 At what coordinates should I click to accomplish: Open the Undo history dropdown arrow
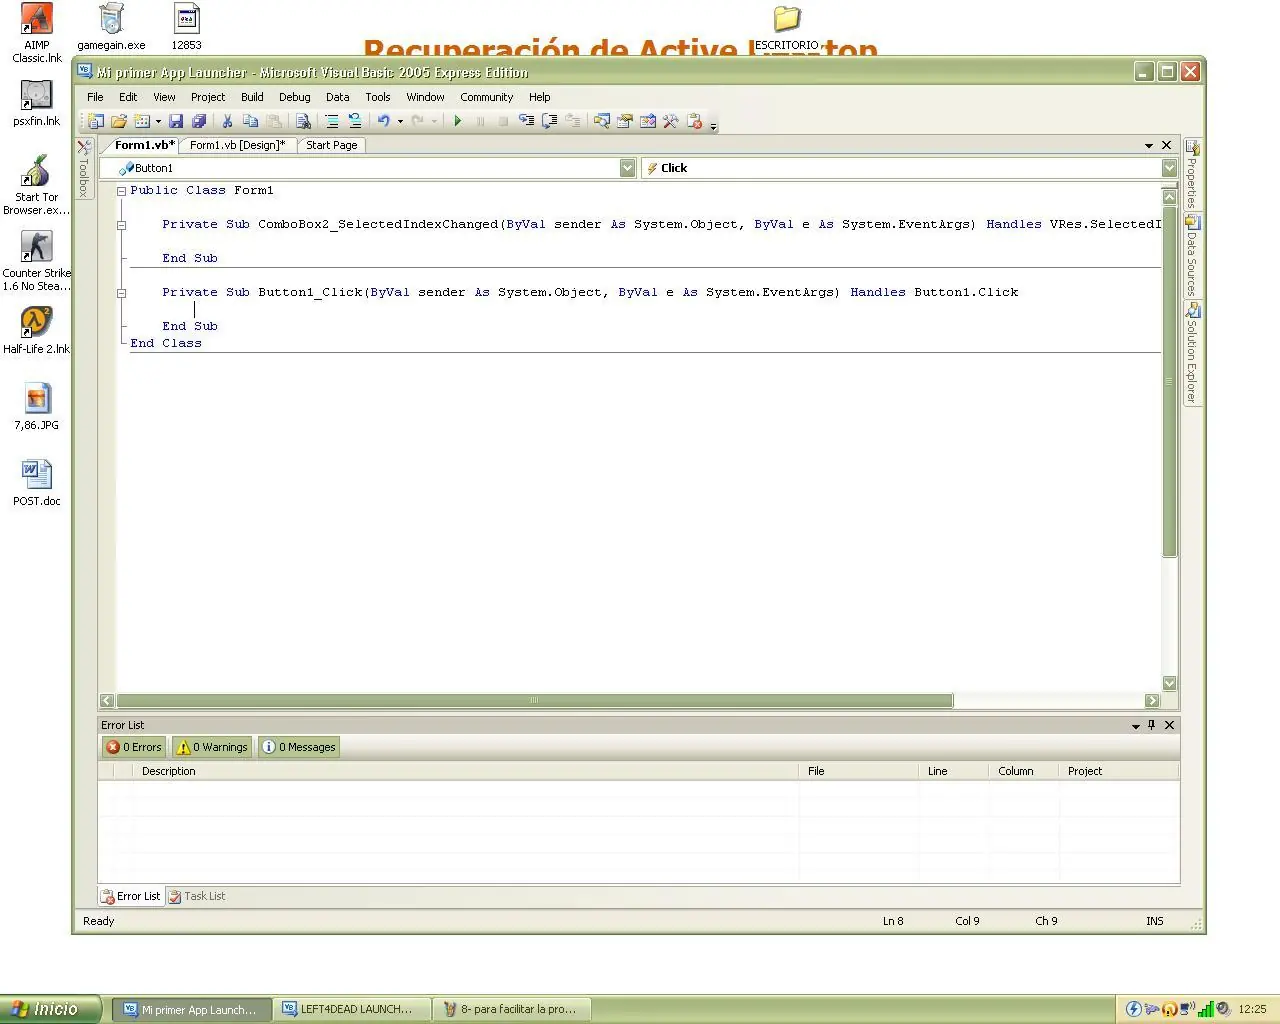tap(400, 122)
